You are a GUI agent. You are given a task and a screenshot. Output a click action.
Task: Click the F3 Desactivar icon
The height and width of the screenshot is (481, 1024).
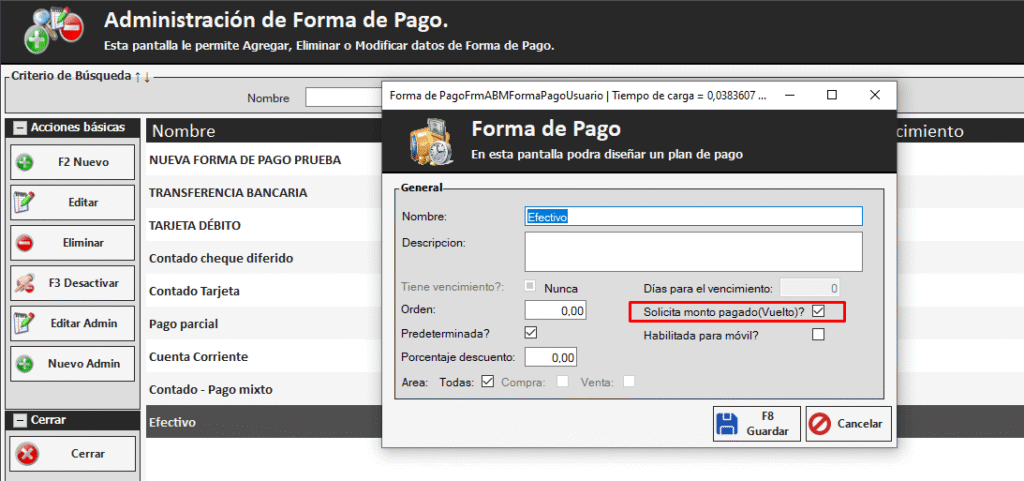point(26,283)
